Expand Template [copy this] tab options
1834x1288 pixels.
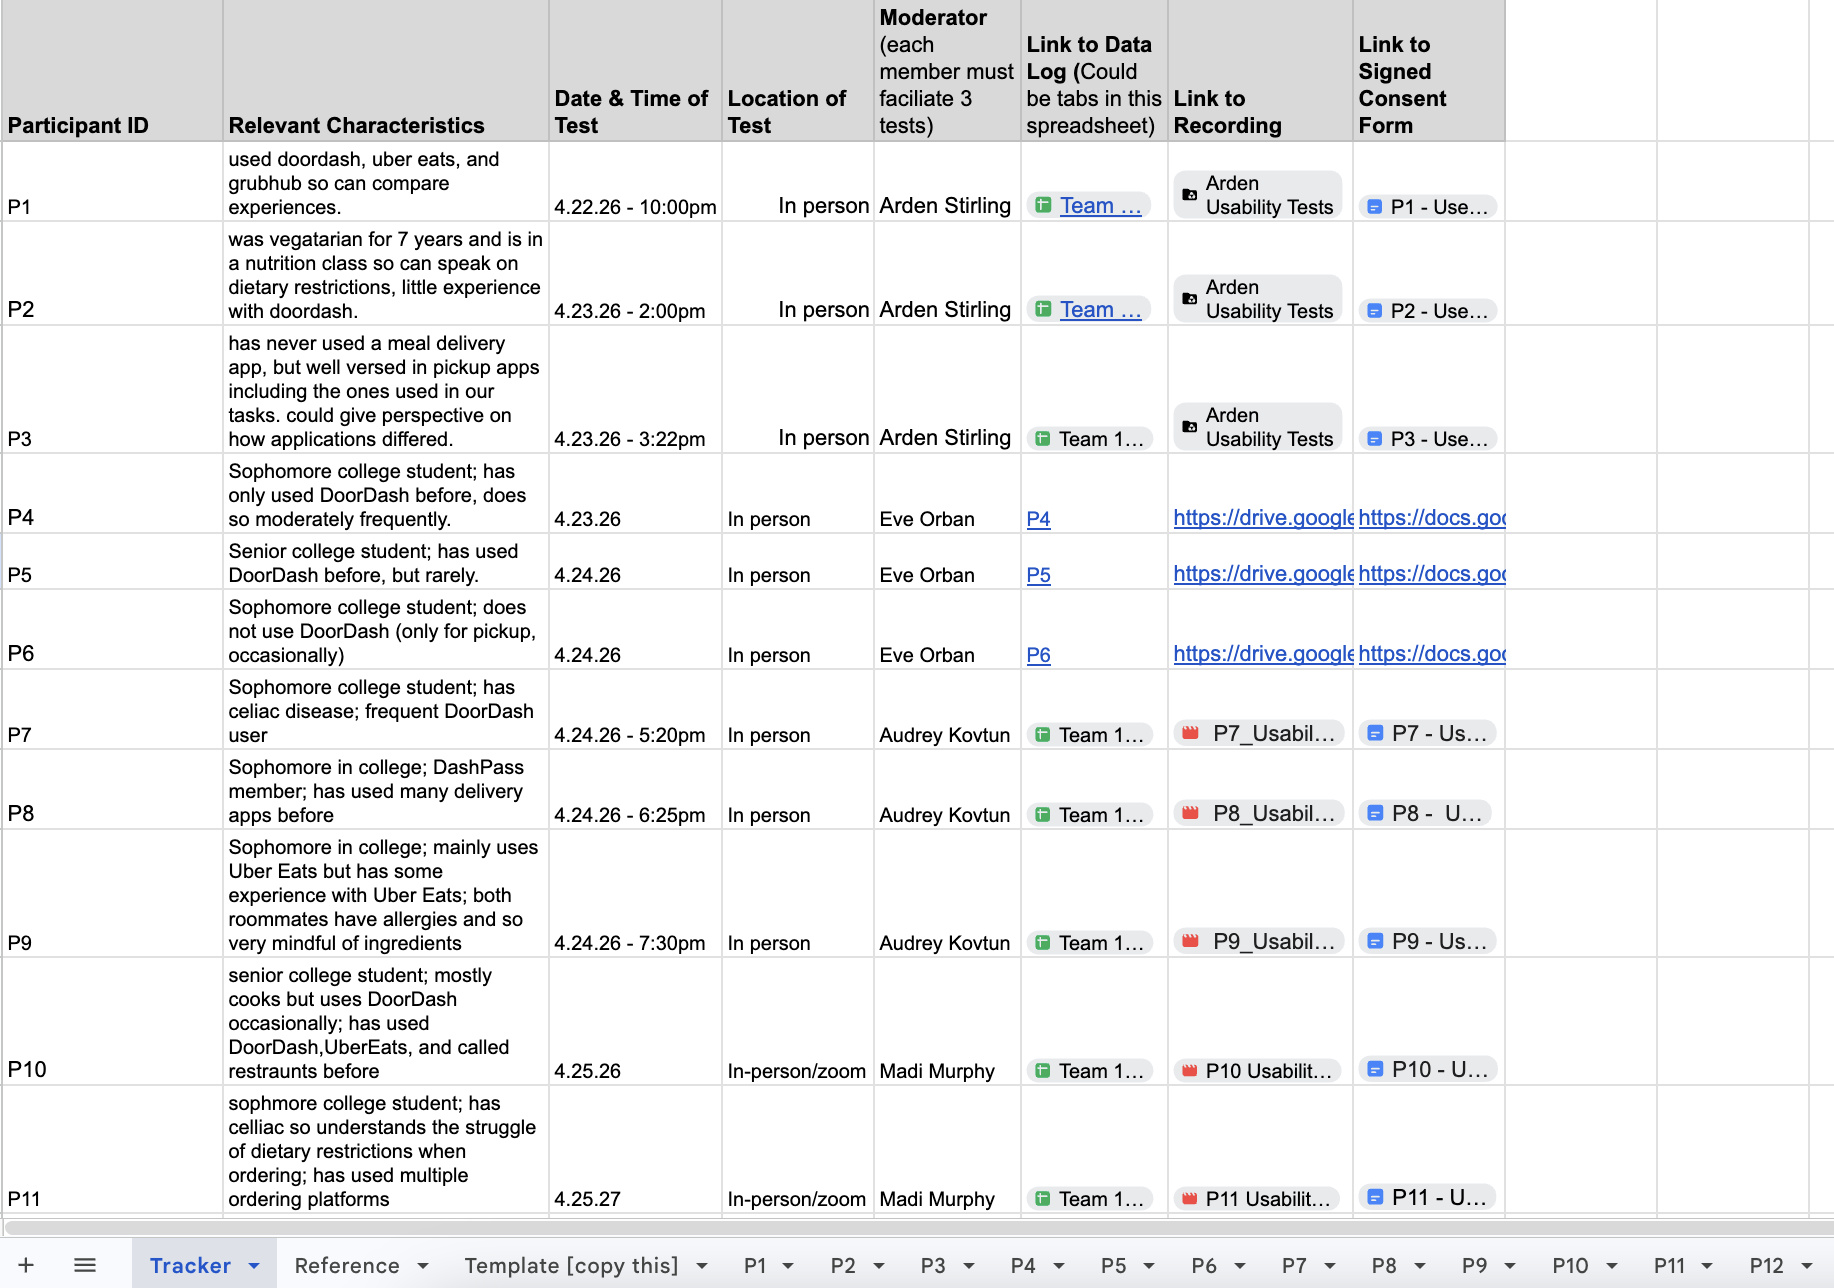[x=701, y=1266]
